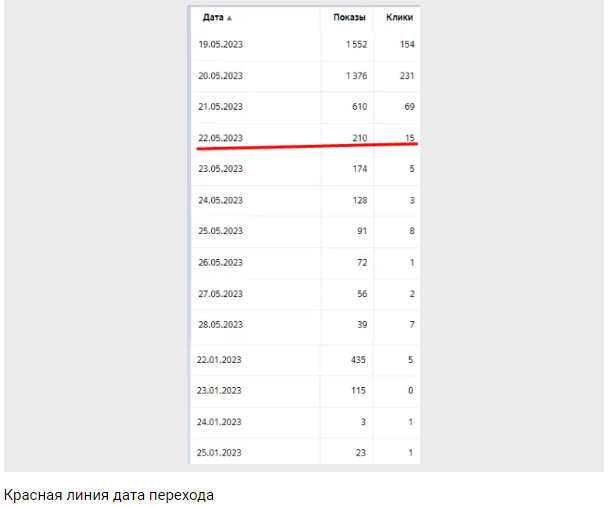608x507 pixels.
Task: Select impressions value 56
Action: 362,294
